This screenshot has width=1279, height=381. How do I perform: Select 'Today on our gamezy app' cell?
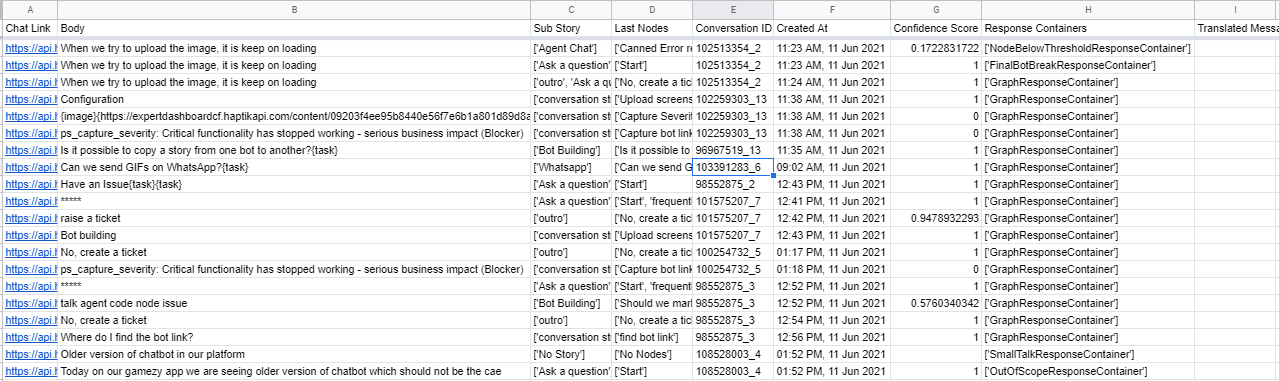(294, 371)
